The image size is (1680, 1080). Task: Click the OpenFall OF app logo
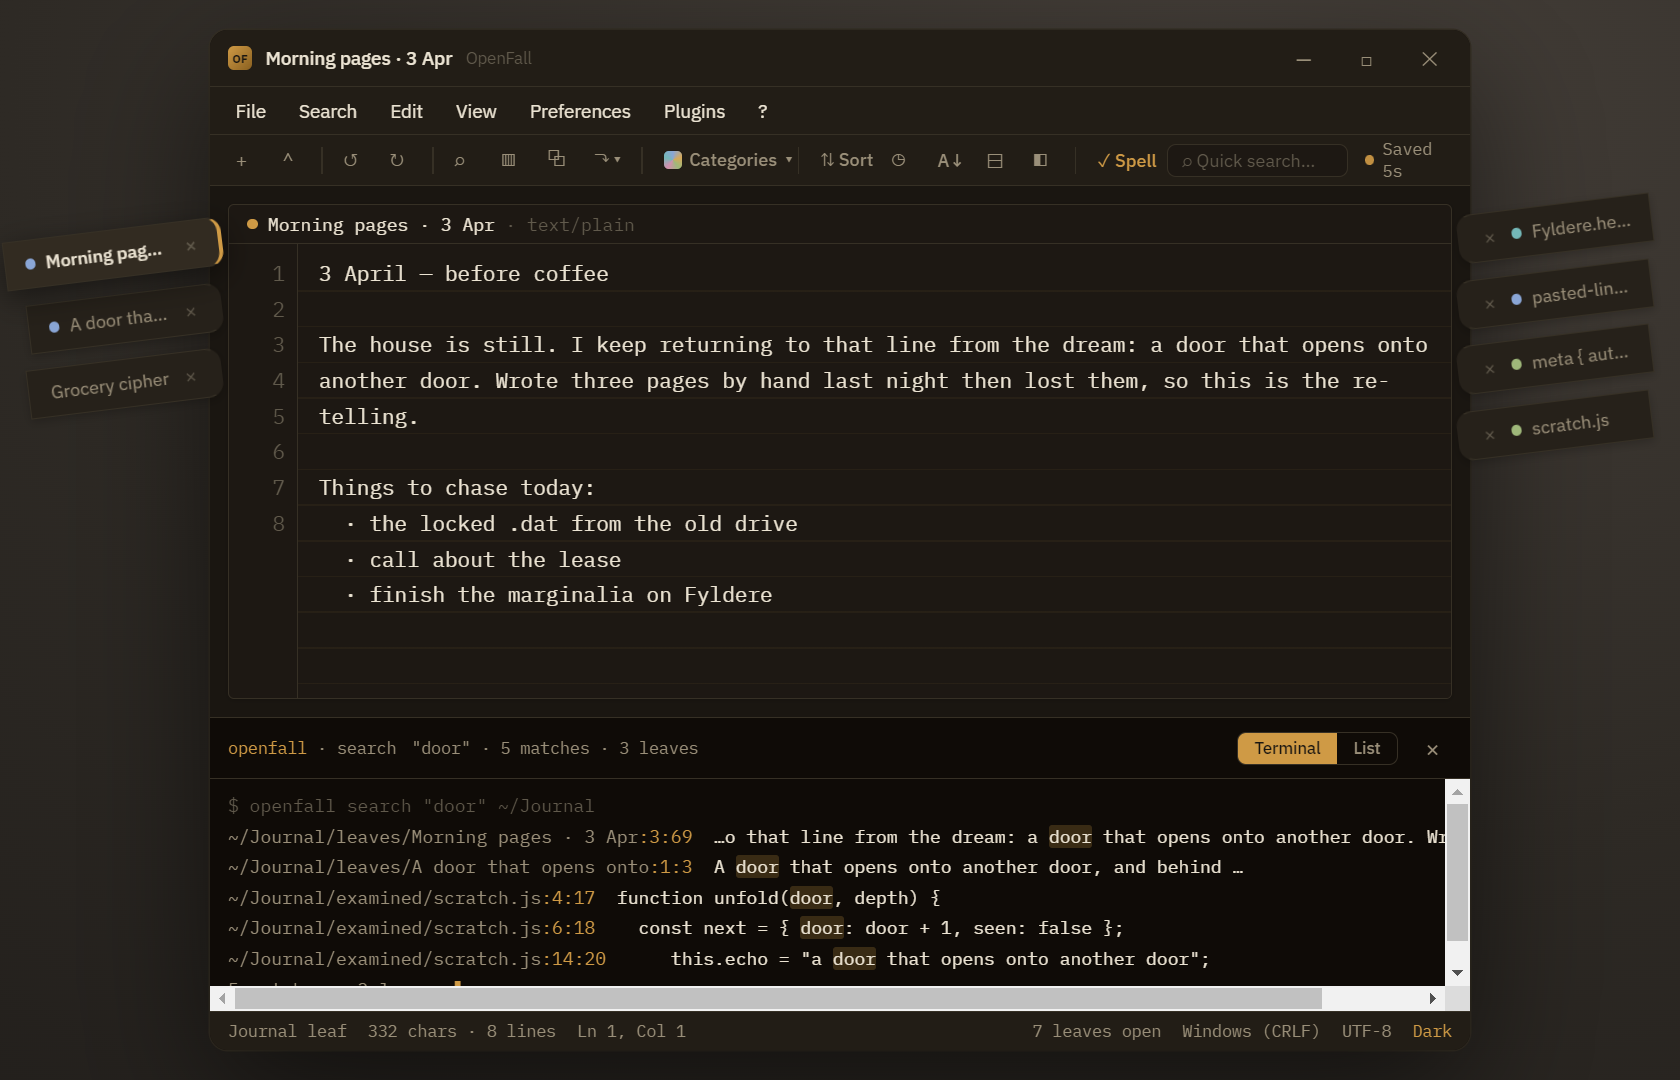tap(240, 58)
